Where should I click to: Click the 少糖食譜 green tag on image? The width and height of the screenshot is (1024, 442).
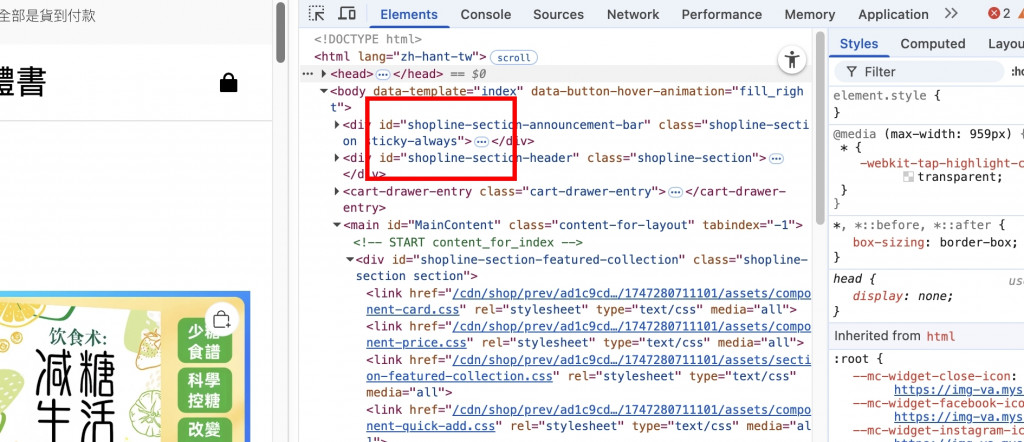point(205,339)
